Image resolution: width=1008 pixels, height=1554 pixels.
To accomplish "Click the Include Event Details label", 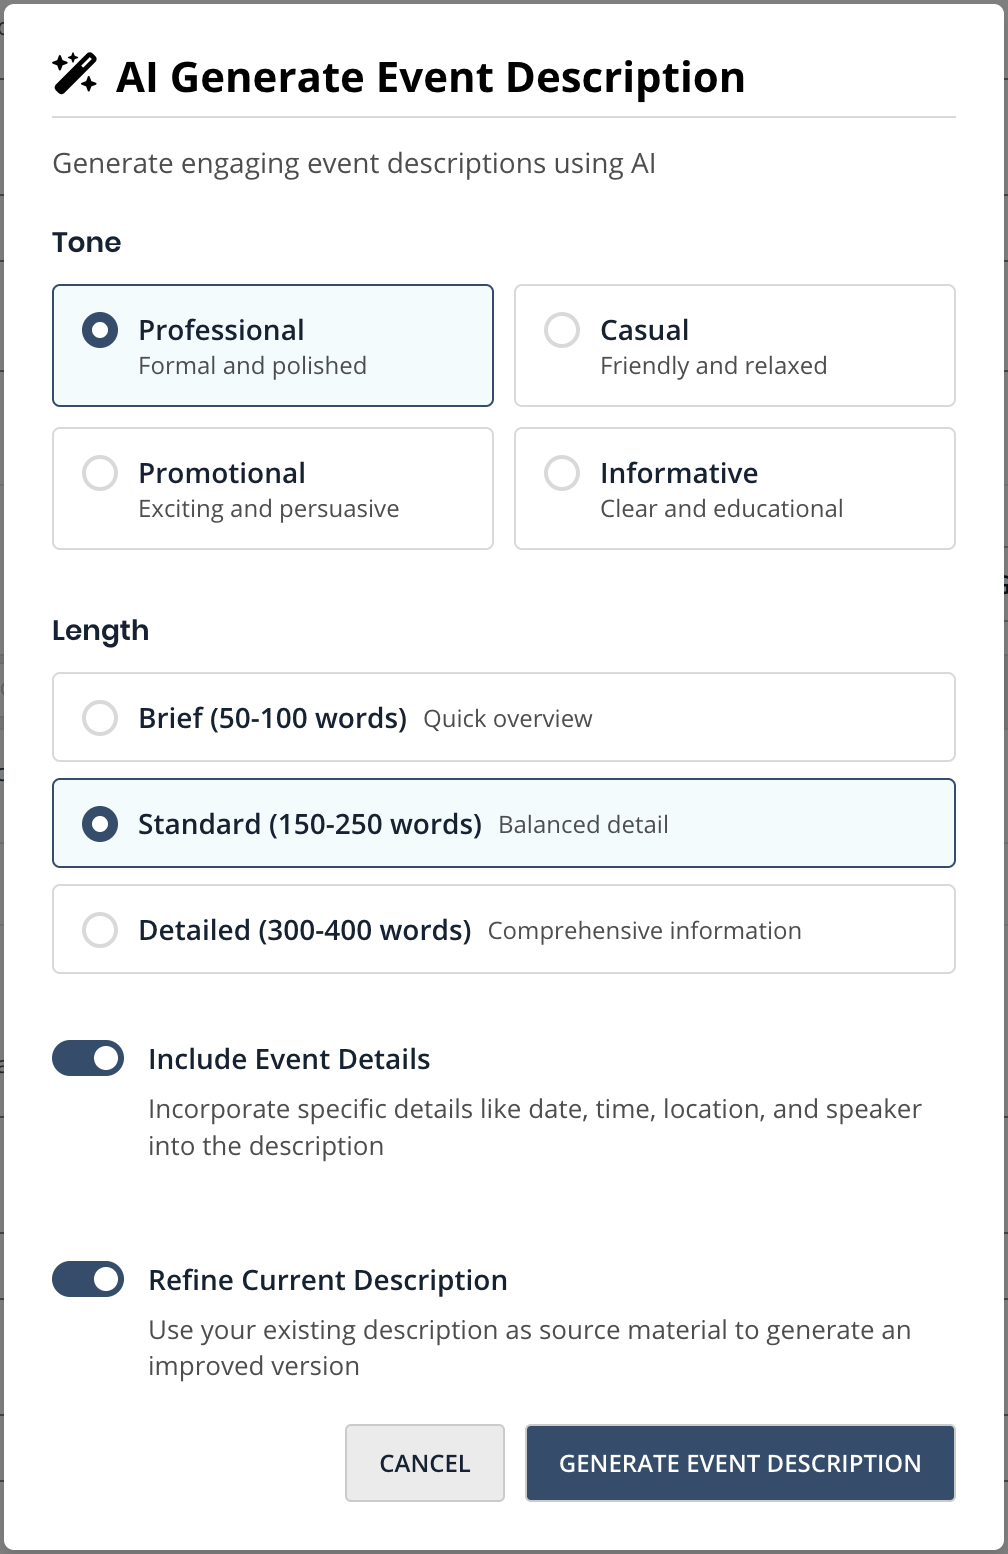I will [x=289, y=1059].
